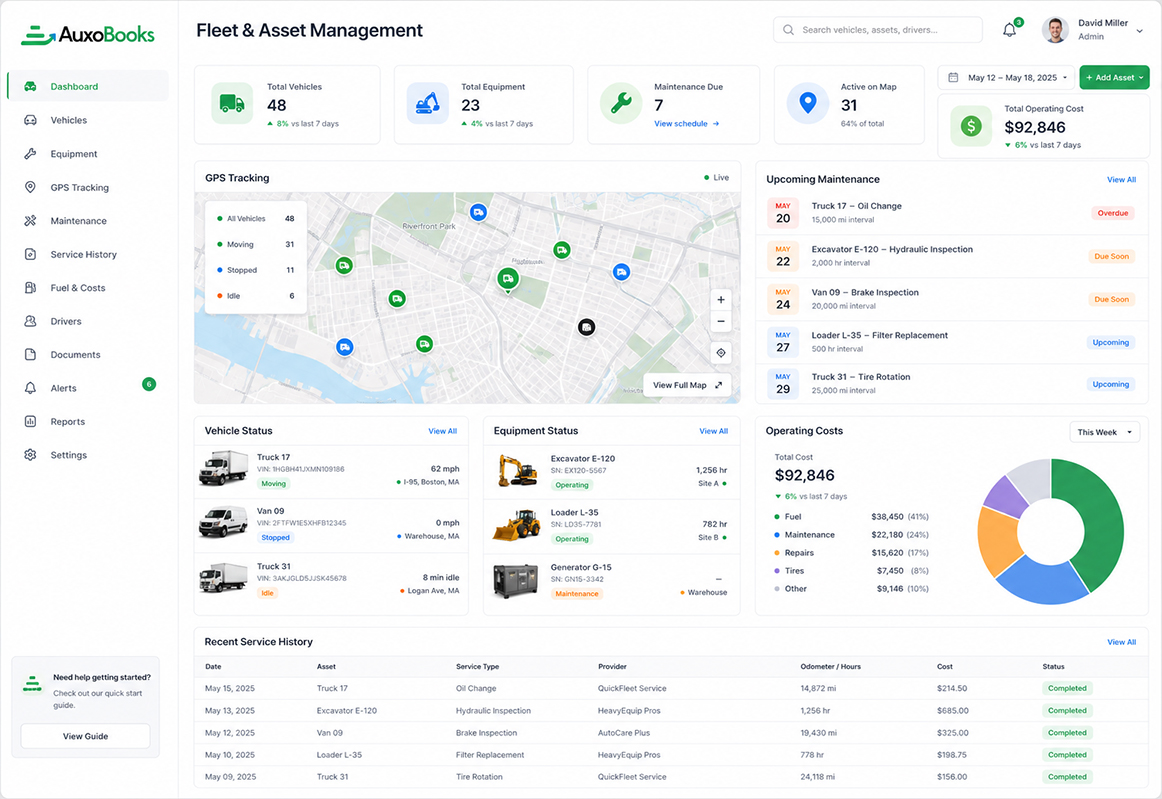
Task: Click the calendar icon in date range
Action: coord(953,77)
